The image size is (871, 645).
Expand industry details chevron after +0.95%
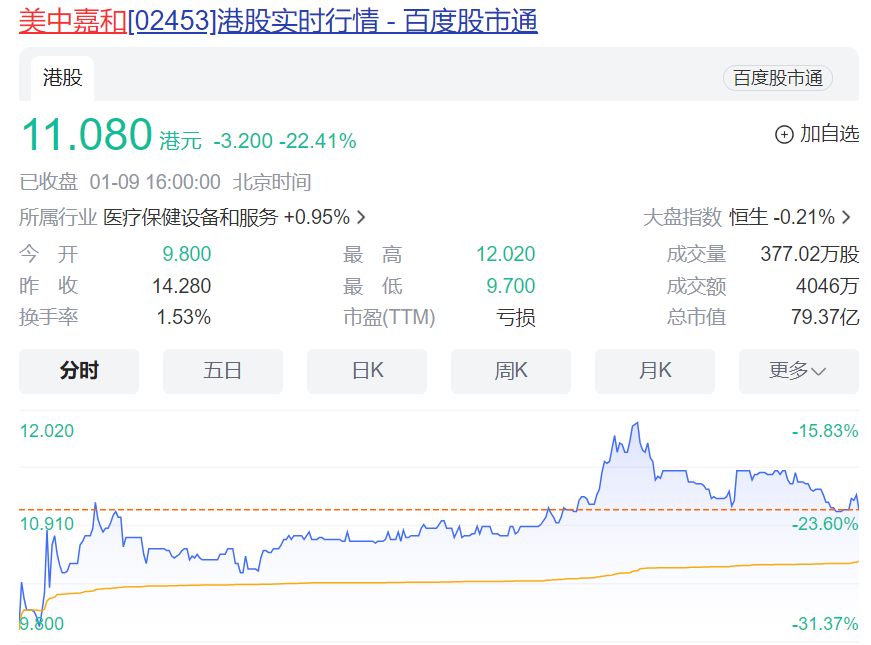pos(361,217)
